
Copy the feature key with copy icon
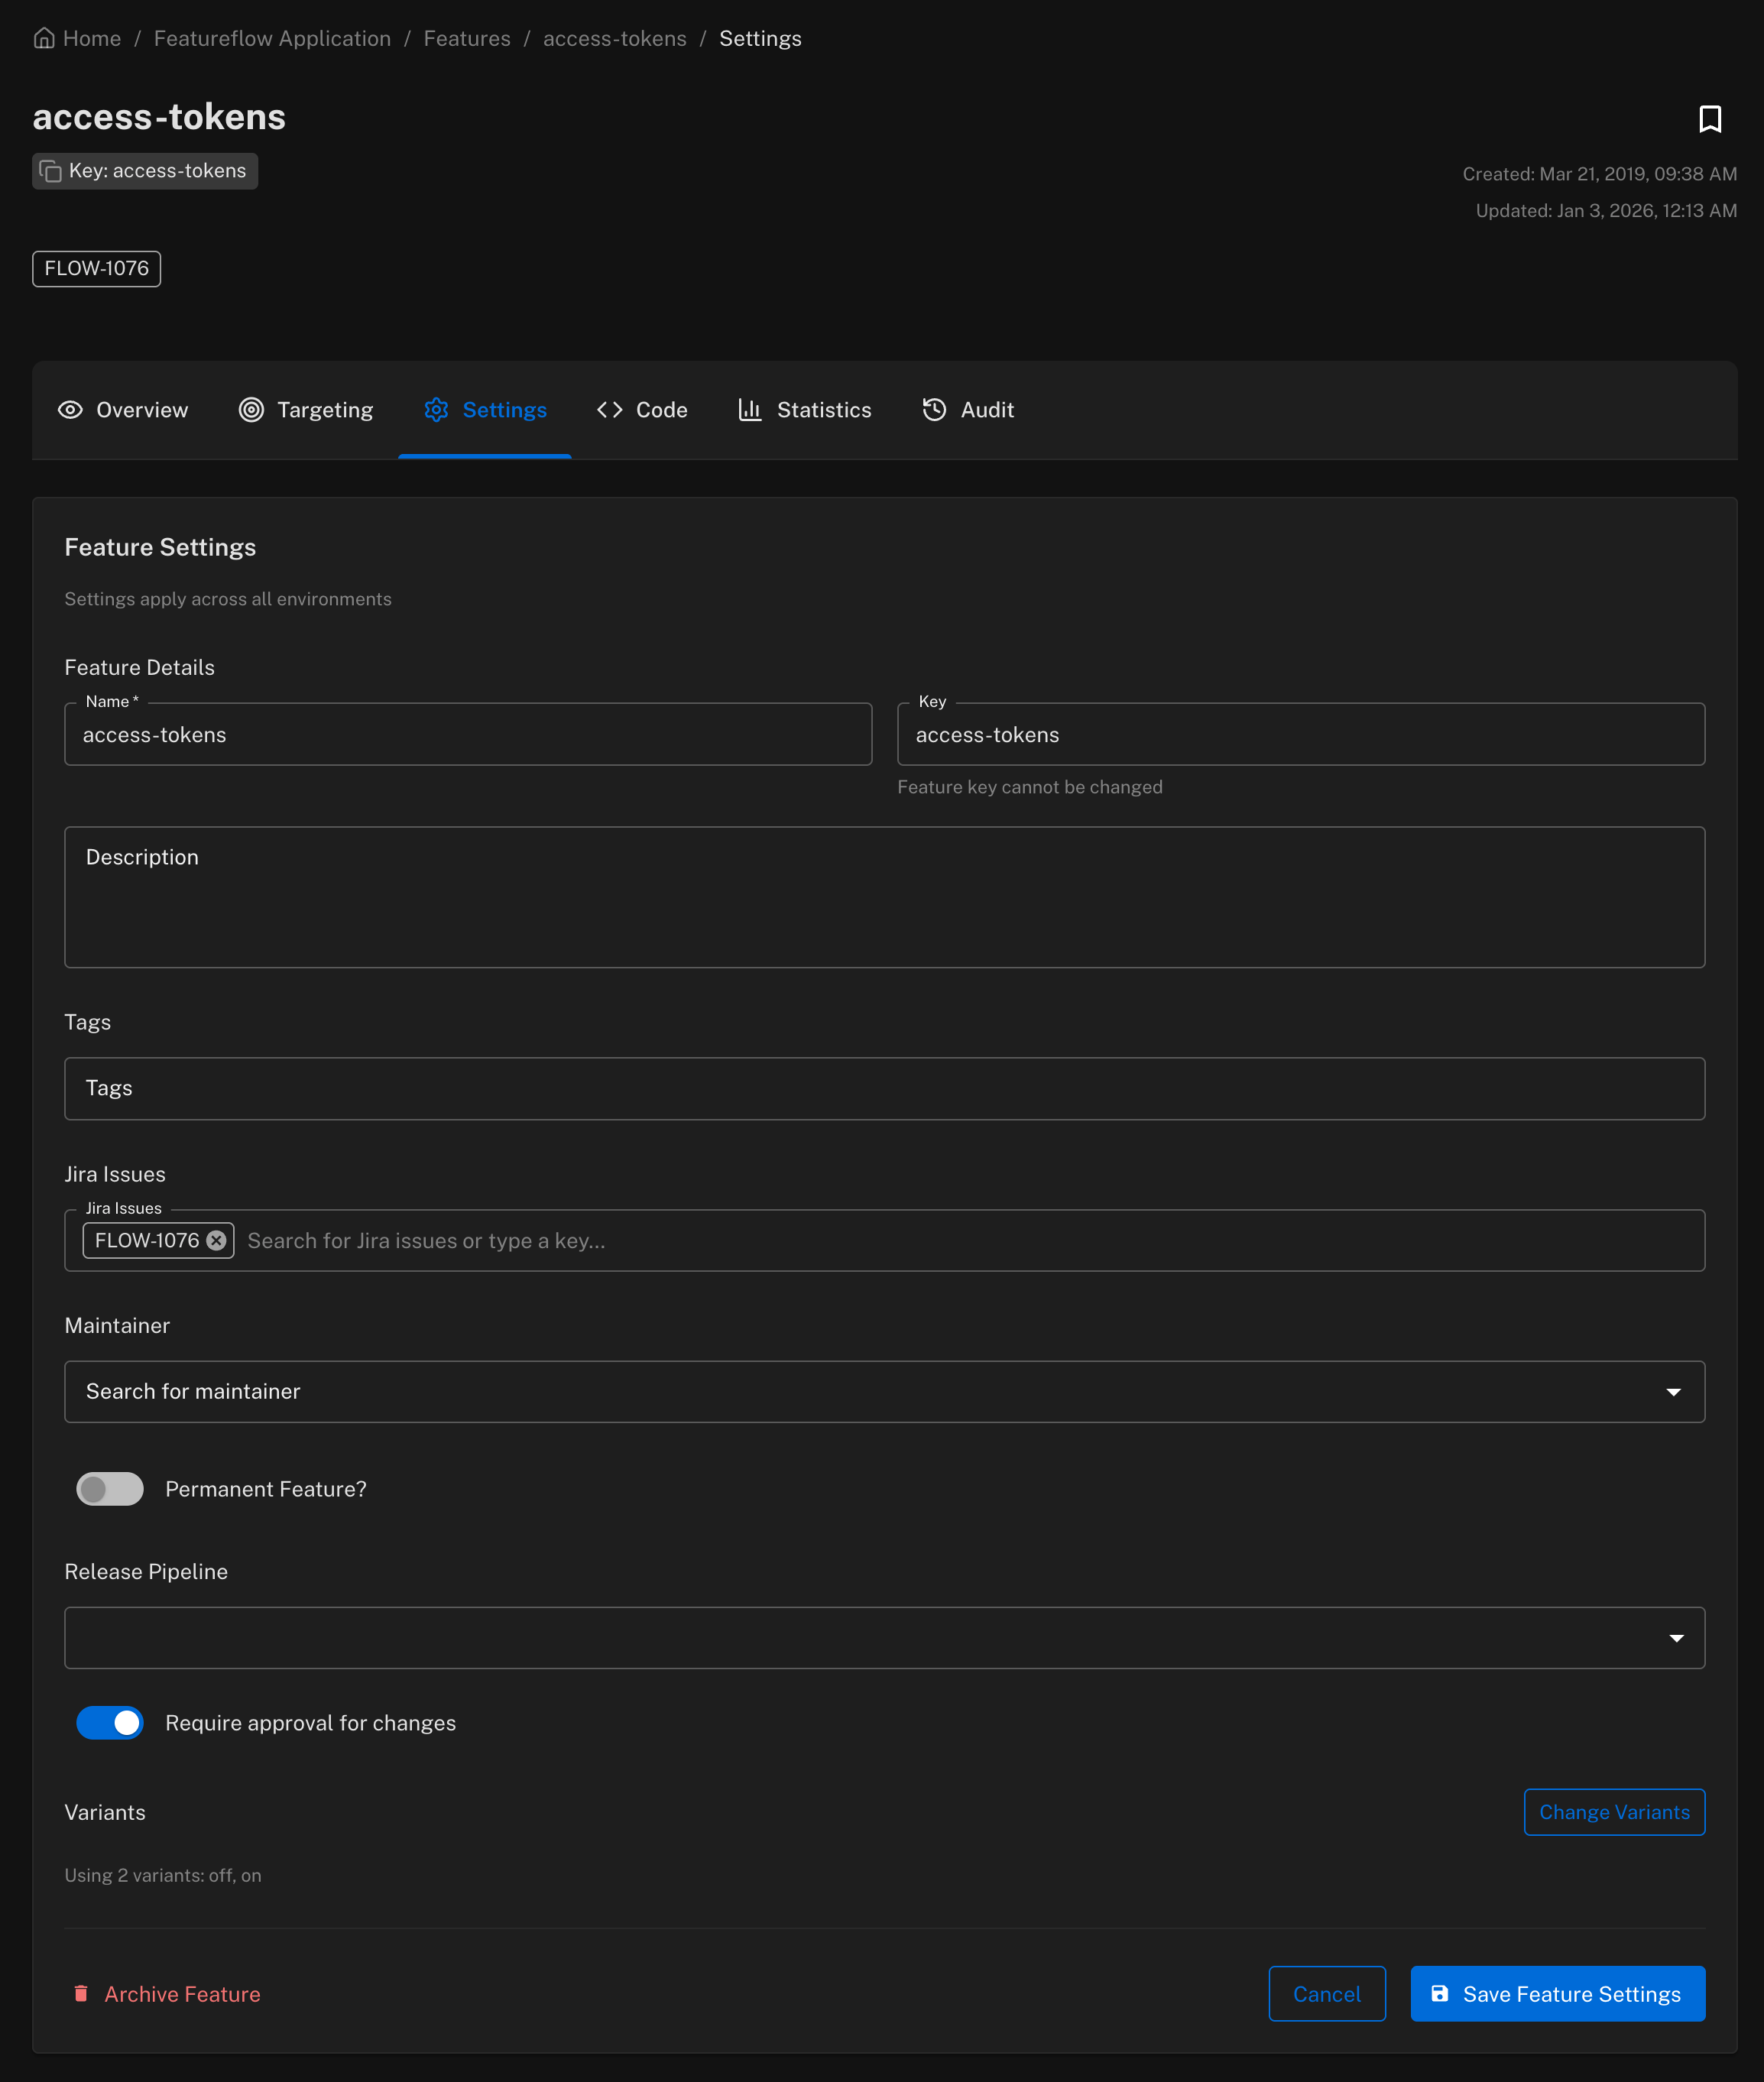coord(50,171)
